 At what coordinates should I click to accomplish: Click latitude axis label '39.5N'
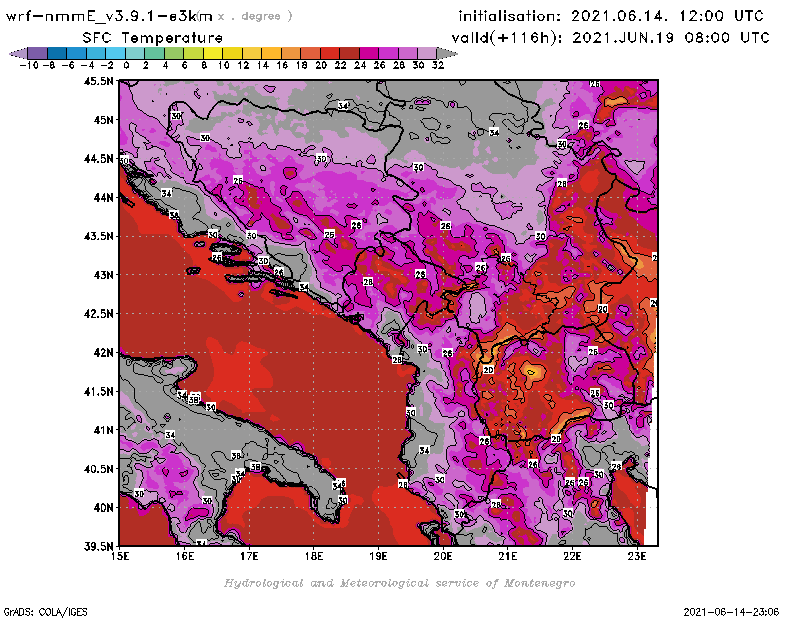[x=98, y=547]
